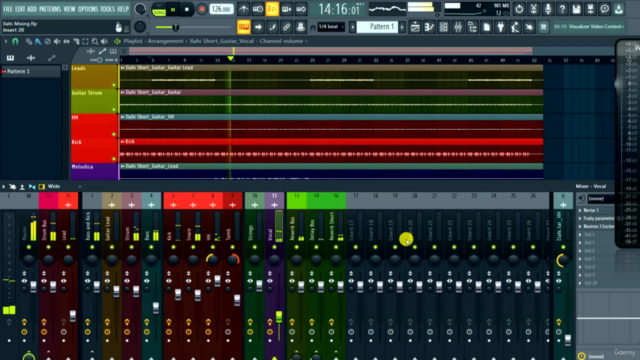Open the project info page icon
Image resolution: width=640 pixels, height=360 pixels.
[487, 27]
